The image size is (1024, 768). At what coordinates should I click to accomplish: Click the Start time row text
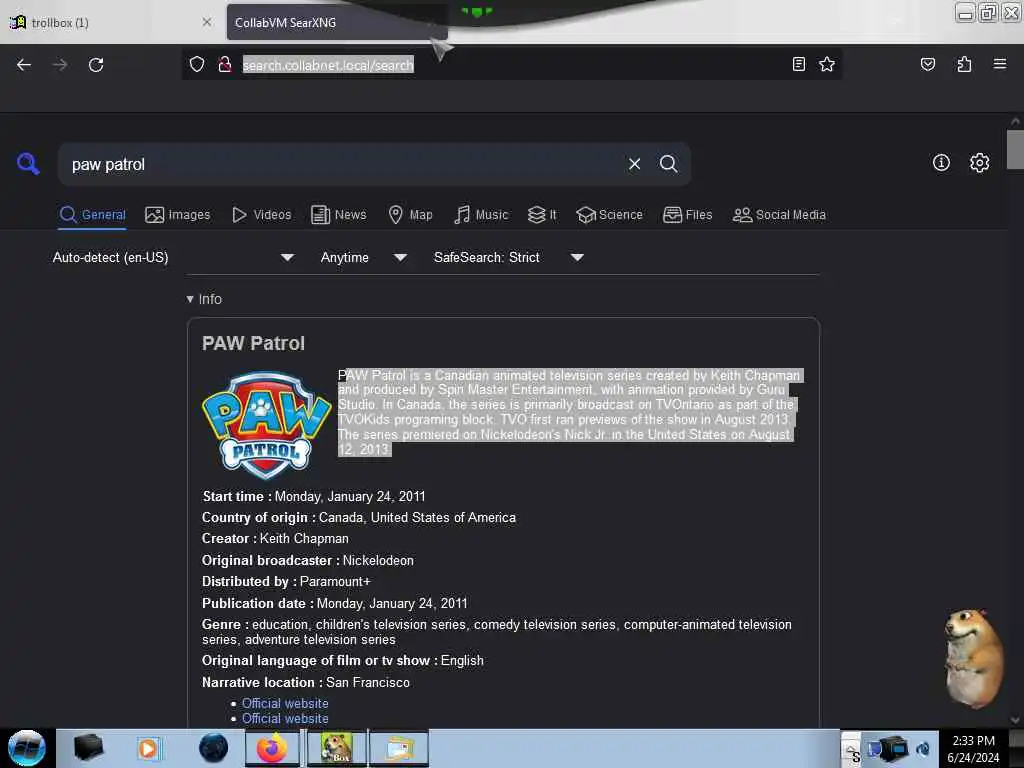pos(314,496)
